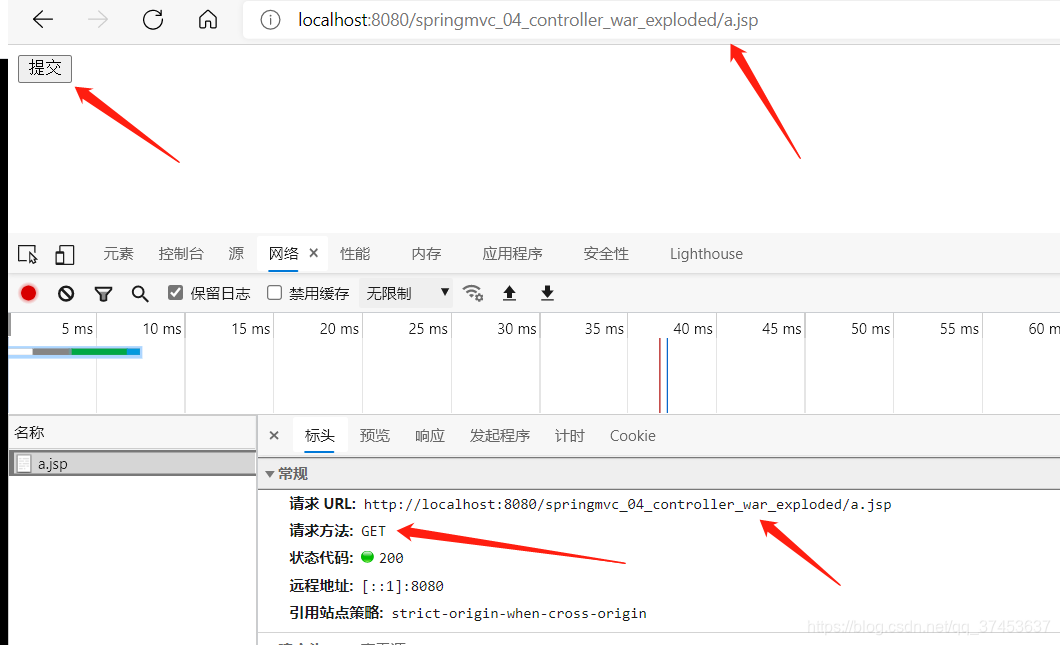The width and height of the screenshot is (1060, 645).
Task: Clear the network log icon
Action: pyautogui.click(x=66, y=293)
